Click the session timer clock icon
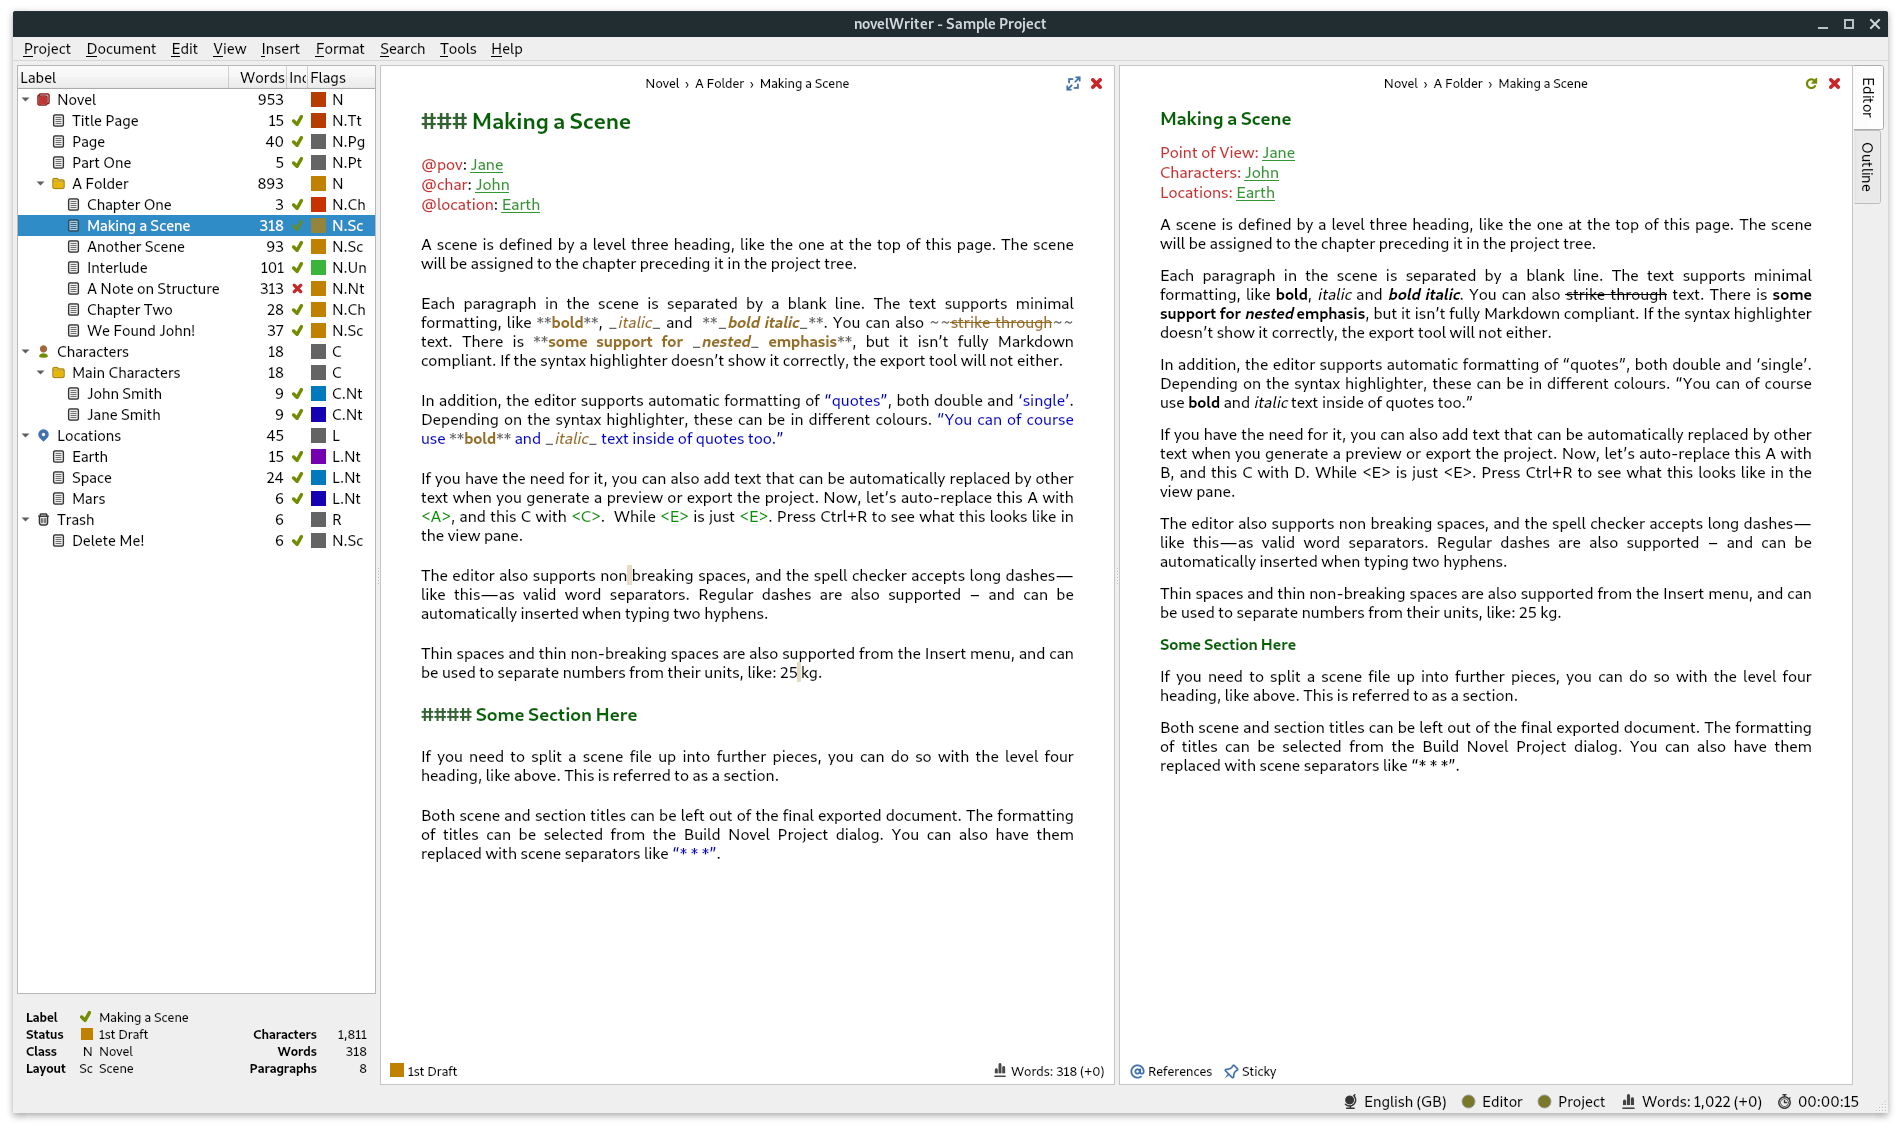Screen dimensions: 1901x1129 (x=1785, y=1101)
